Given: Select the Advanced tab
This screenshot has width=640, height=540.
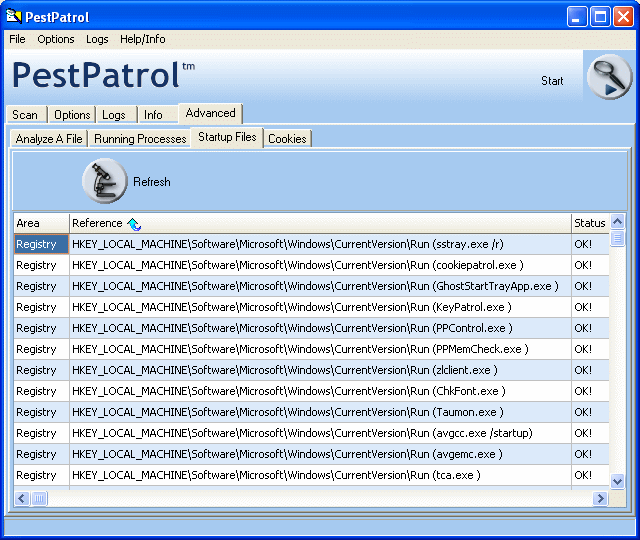Looking at the screenshot, I should pos(211,113).
